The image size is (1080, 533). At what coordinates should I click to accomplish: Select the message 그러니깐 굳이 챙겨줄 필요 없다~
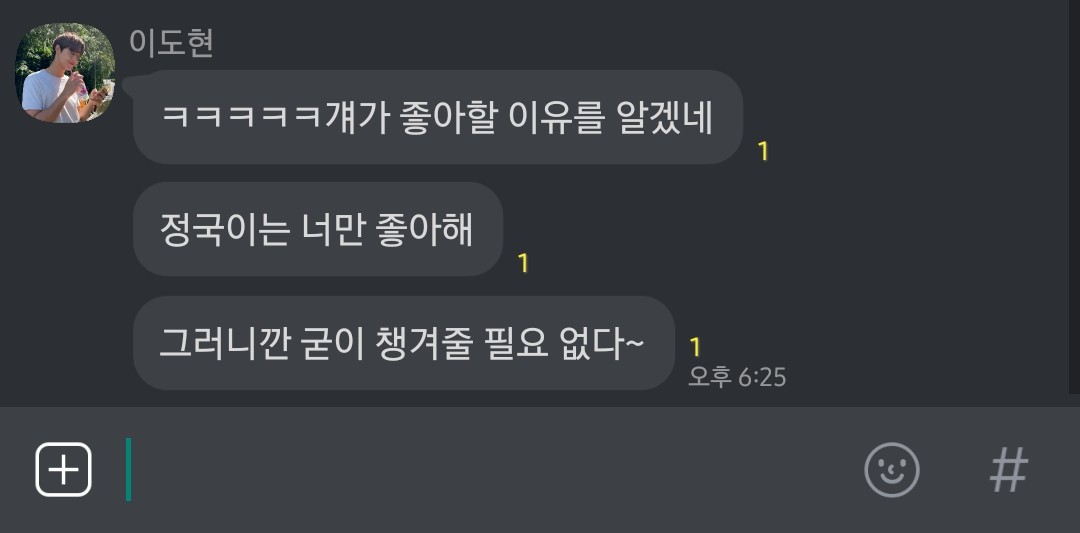[x=404, y=343]
